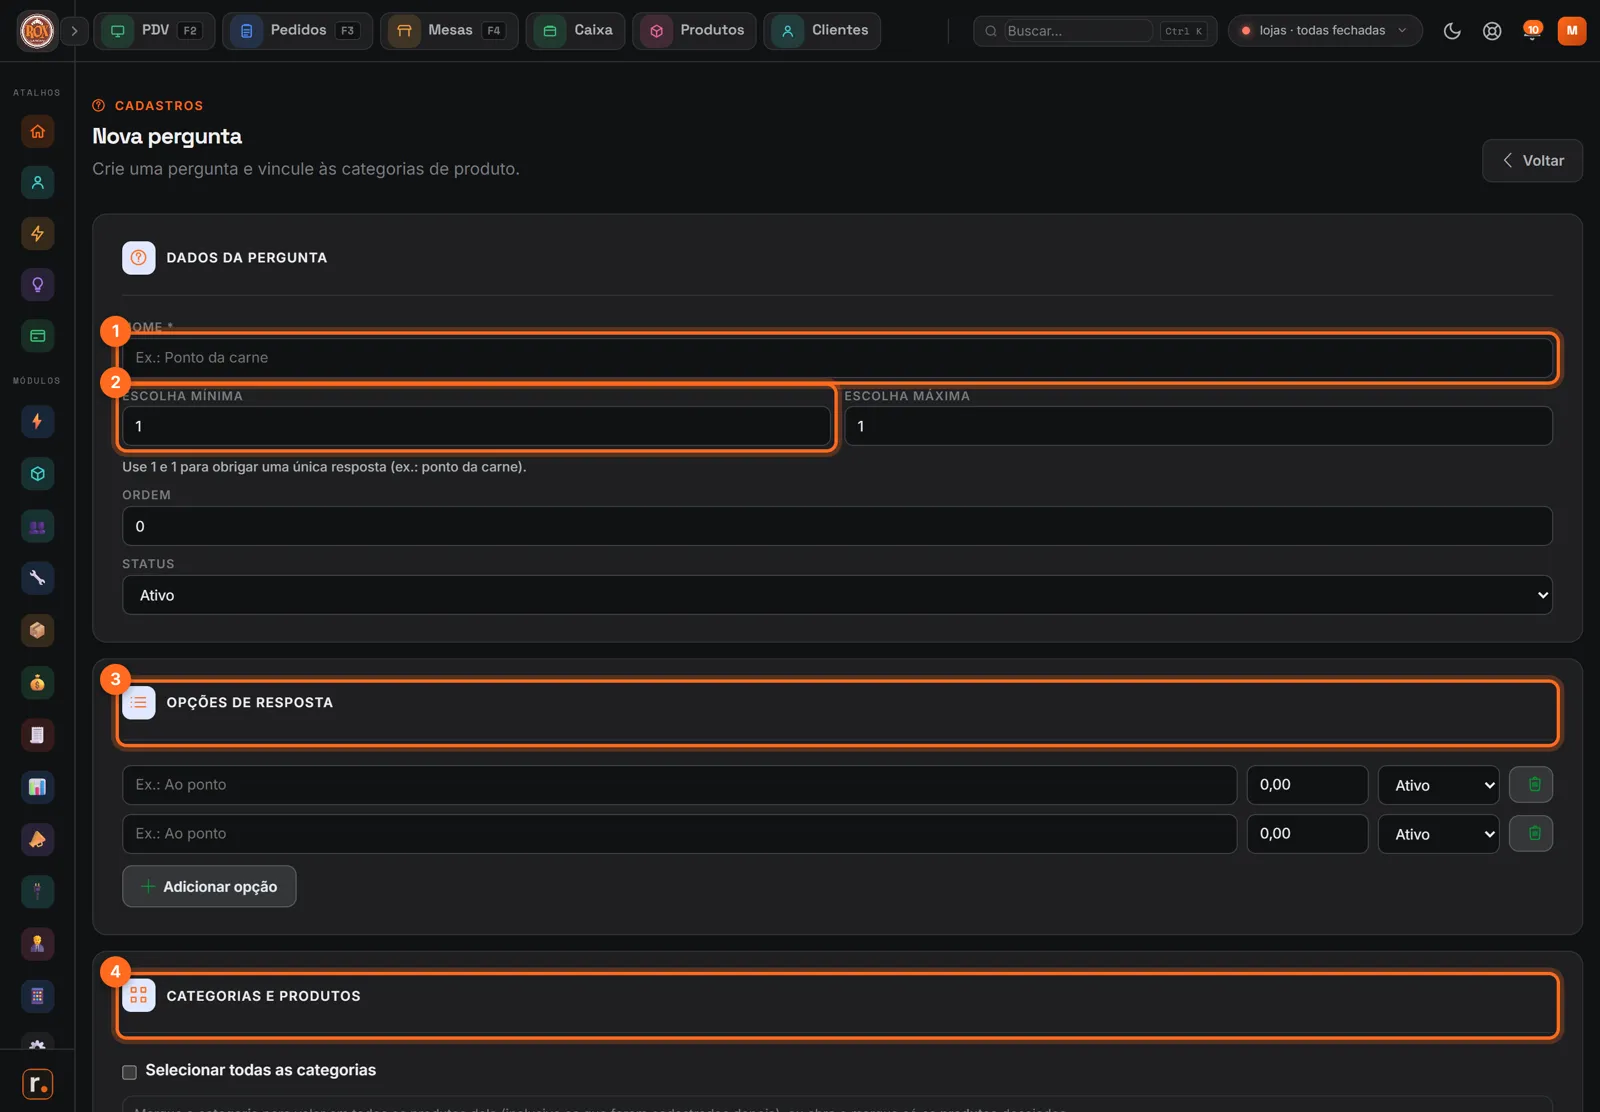
Task: Go to the PDV tab
Action: 154,31
